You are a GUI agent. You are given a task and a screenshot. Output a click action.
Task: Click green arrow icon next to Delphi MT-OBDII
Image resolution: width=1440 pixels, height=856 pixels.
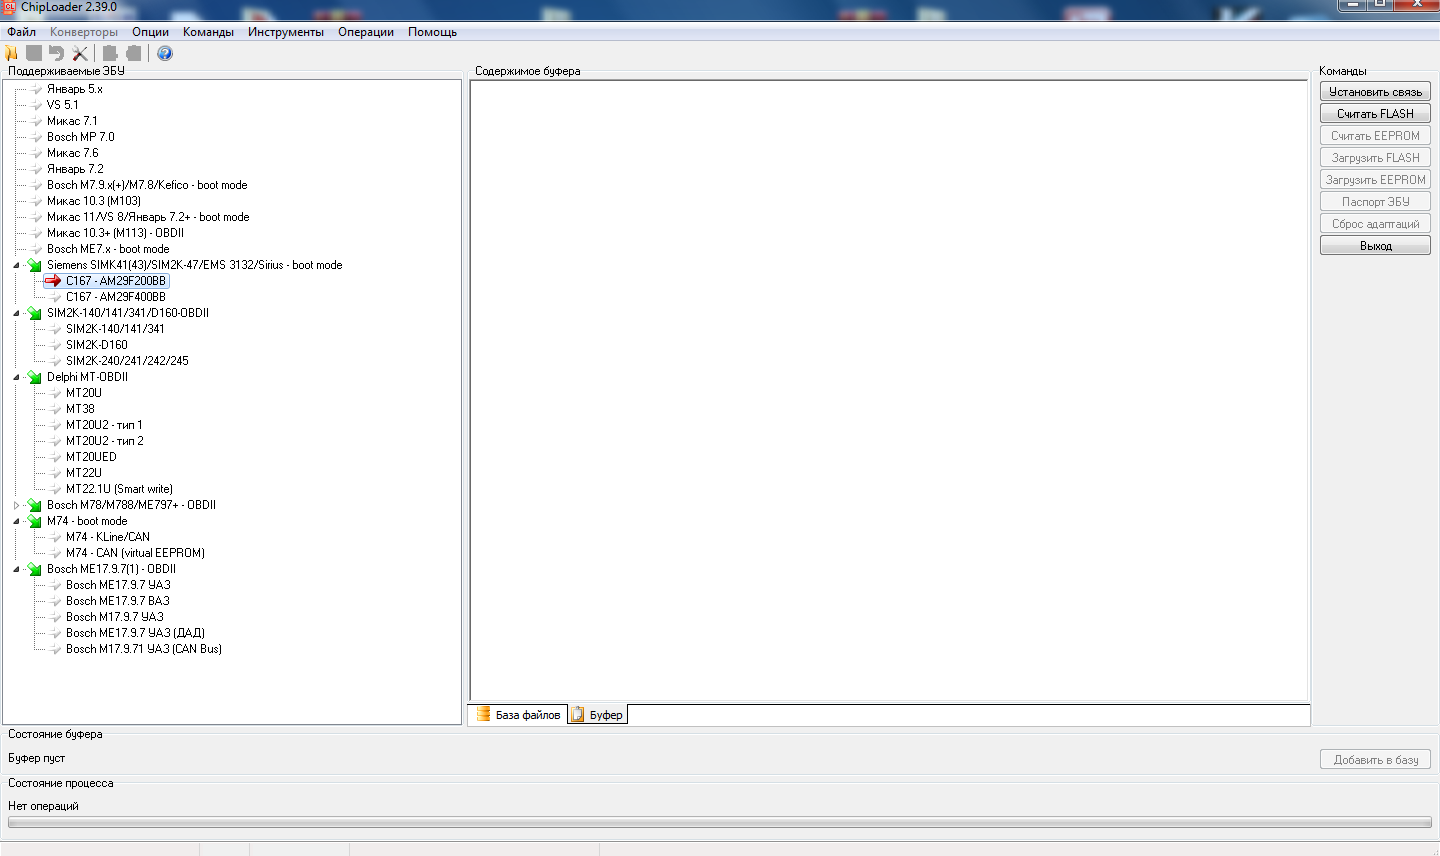pyautogui.click(x=35, y=377)
